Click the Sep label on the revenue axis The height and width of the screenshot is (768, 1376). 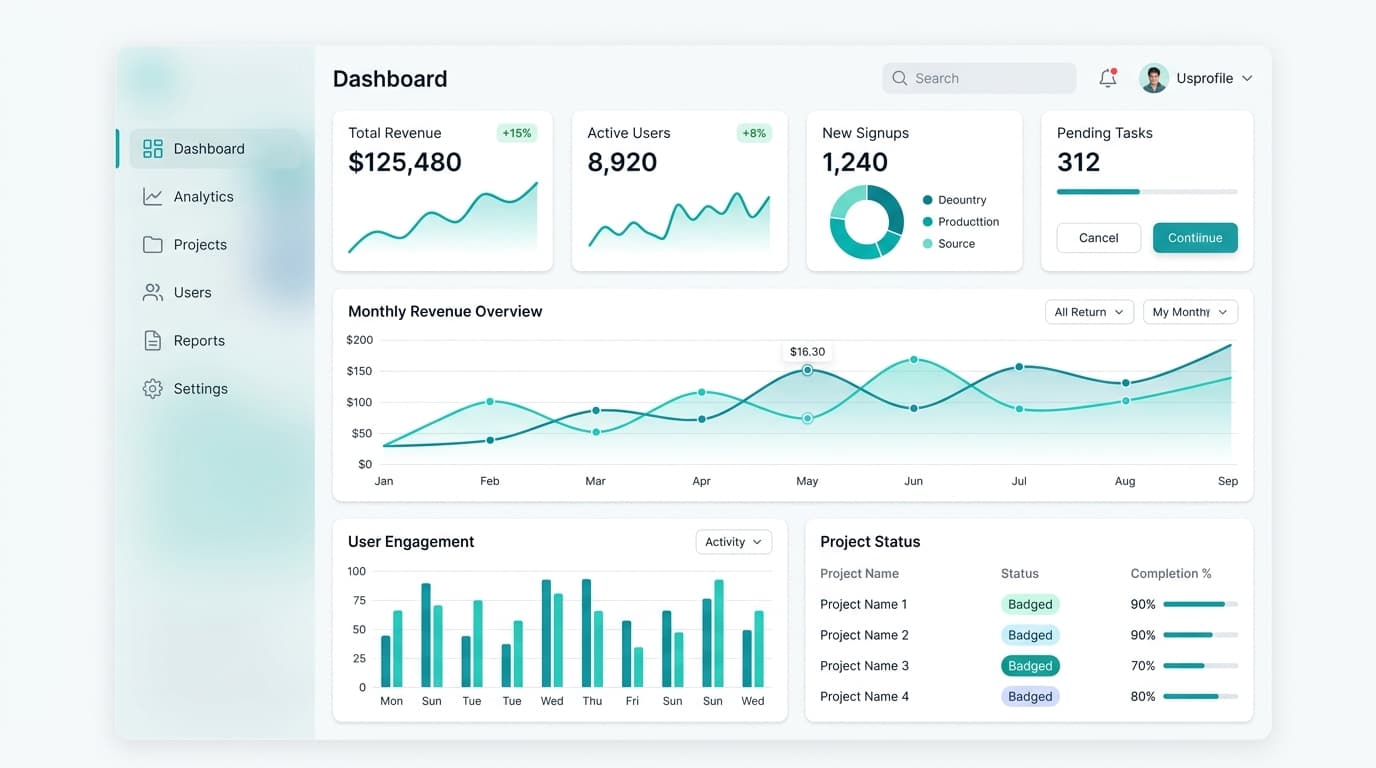(1228, 481)
